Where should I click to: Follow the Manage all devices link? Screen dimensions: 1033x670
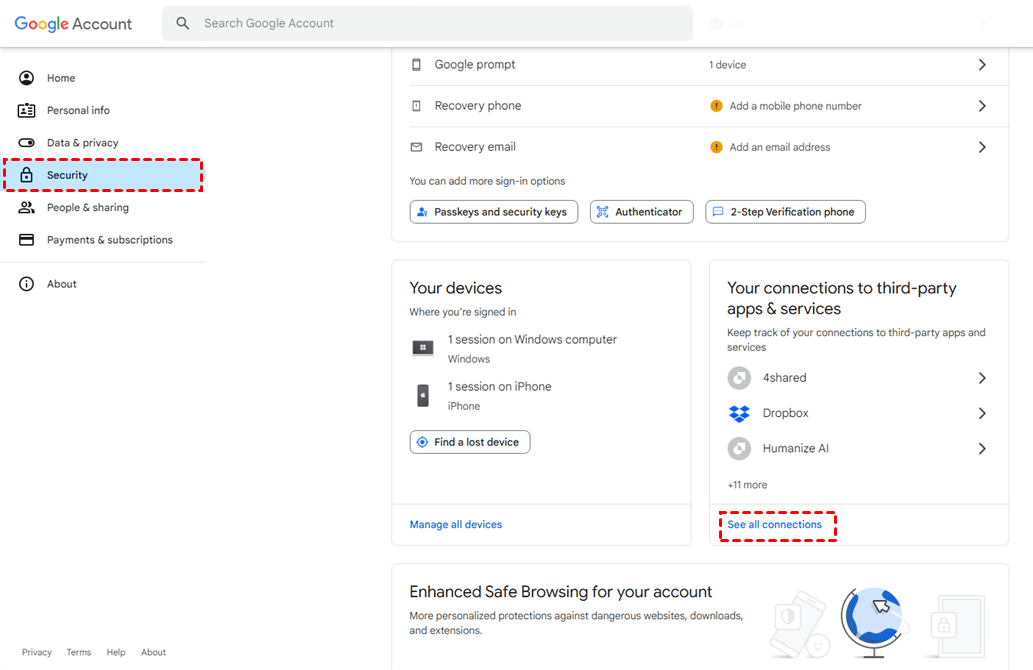456,525
